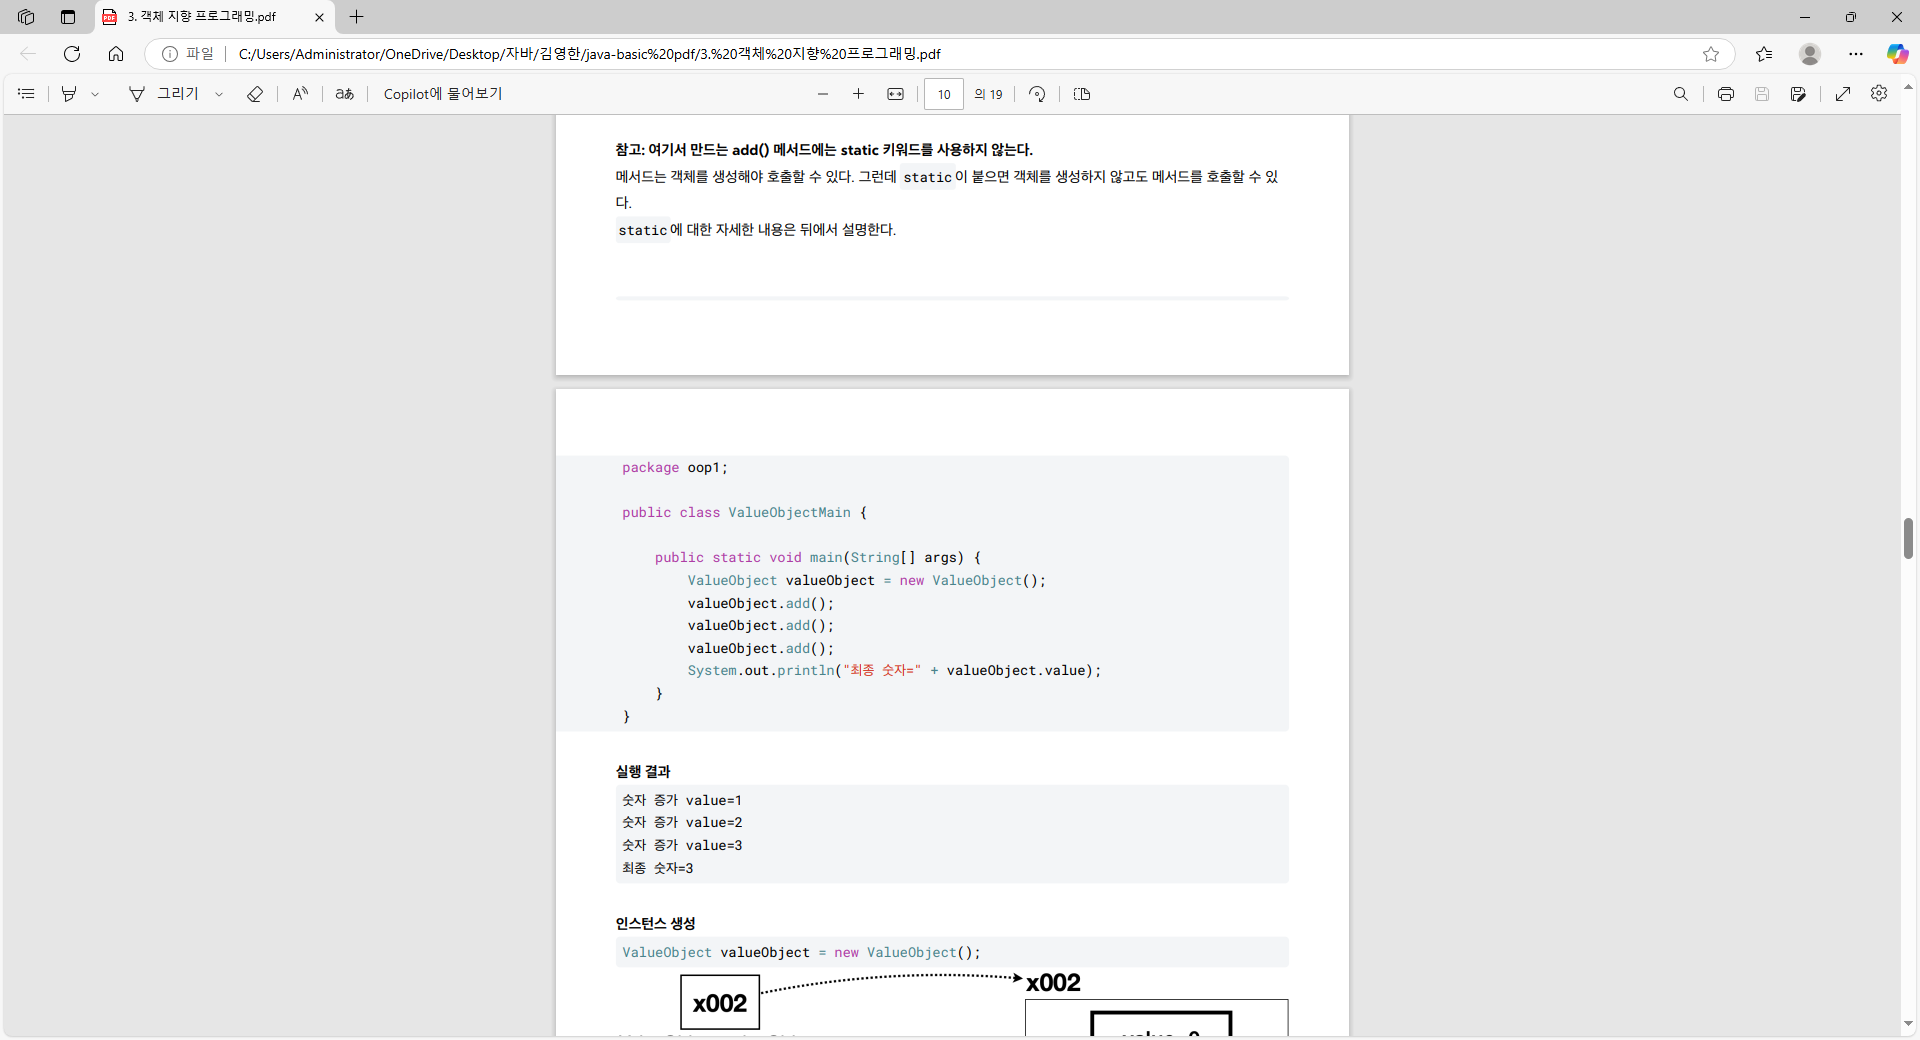Click the x002 reference box diagram
The image size is (1920, 1040).
(x=720, y=1003)
